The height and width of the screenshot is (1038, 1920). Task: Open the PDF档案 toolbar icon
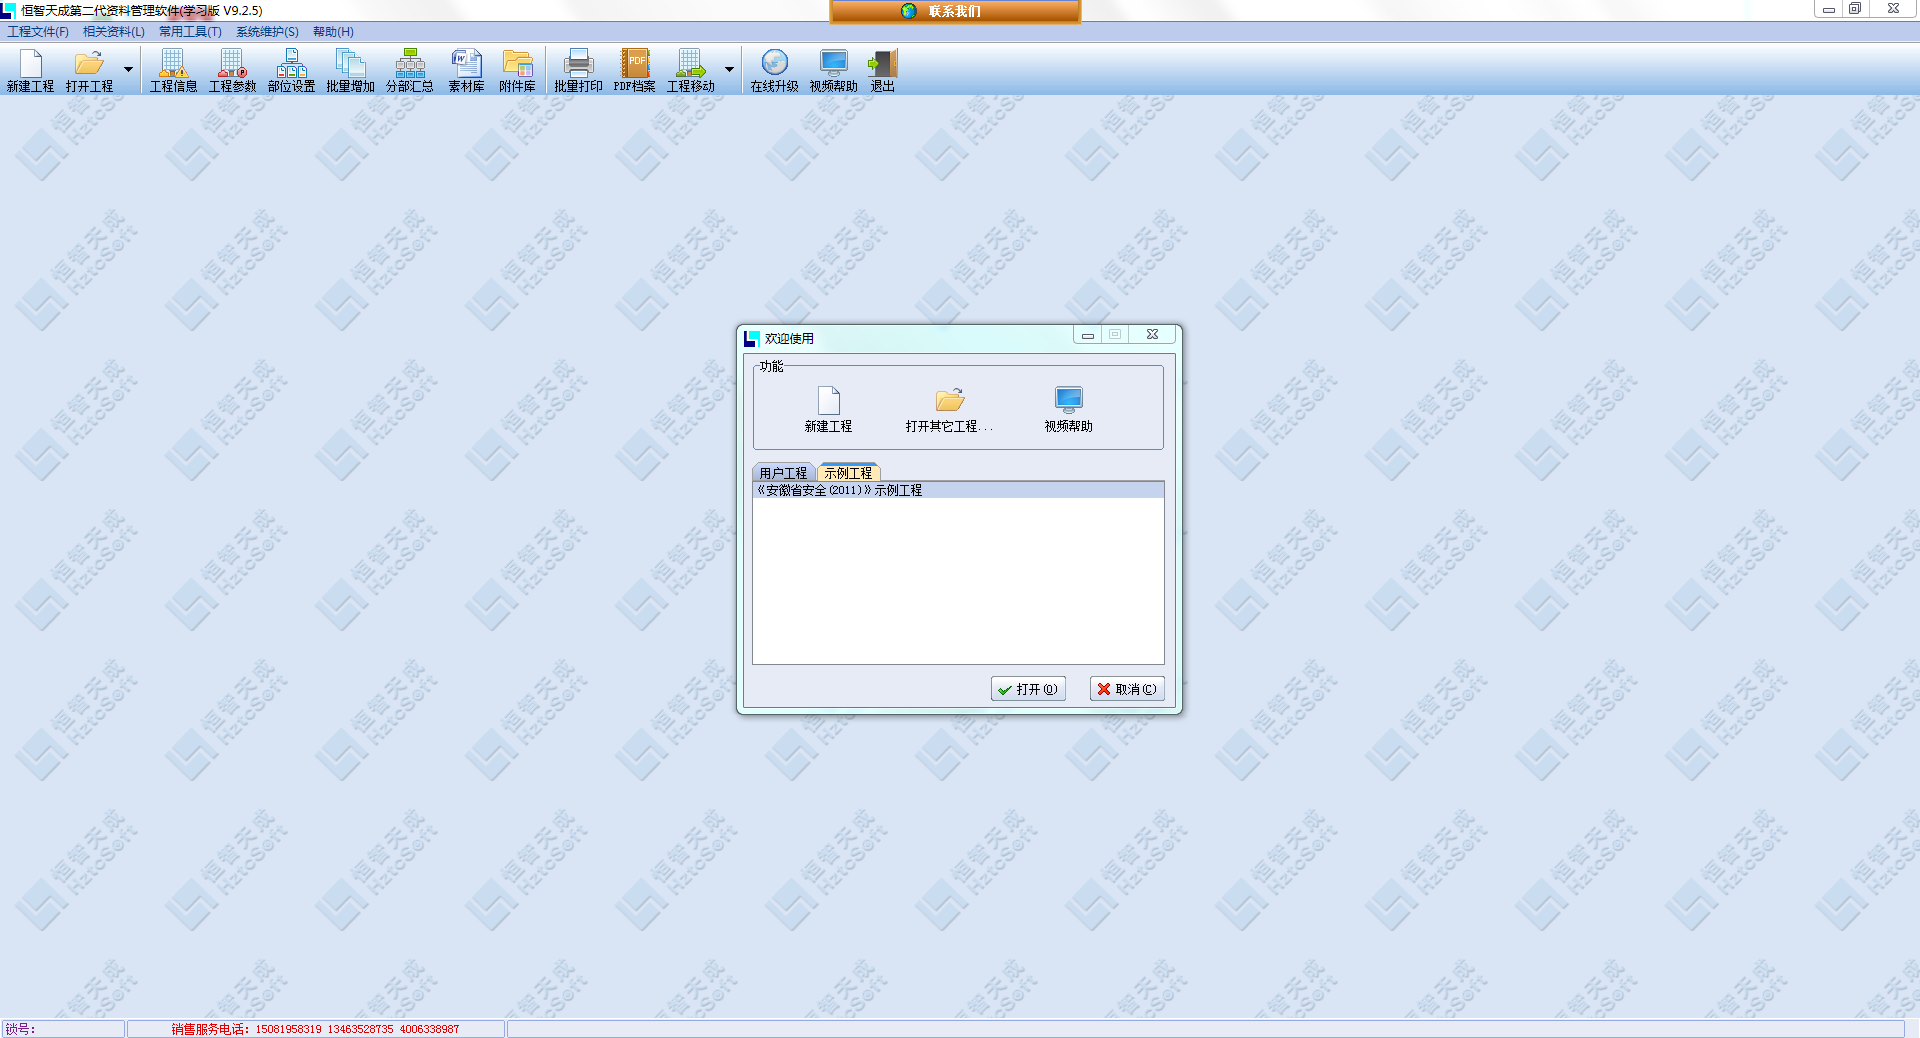coord(635,71)
